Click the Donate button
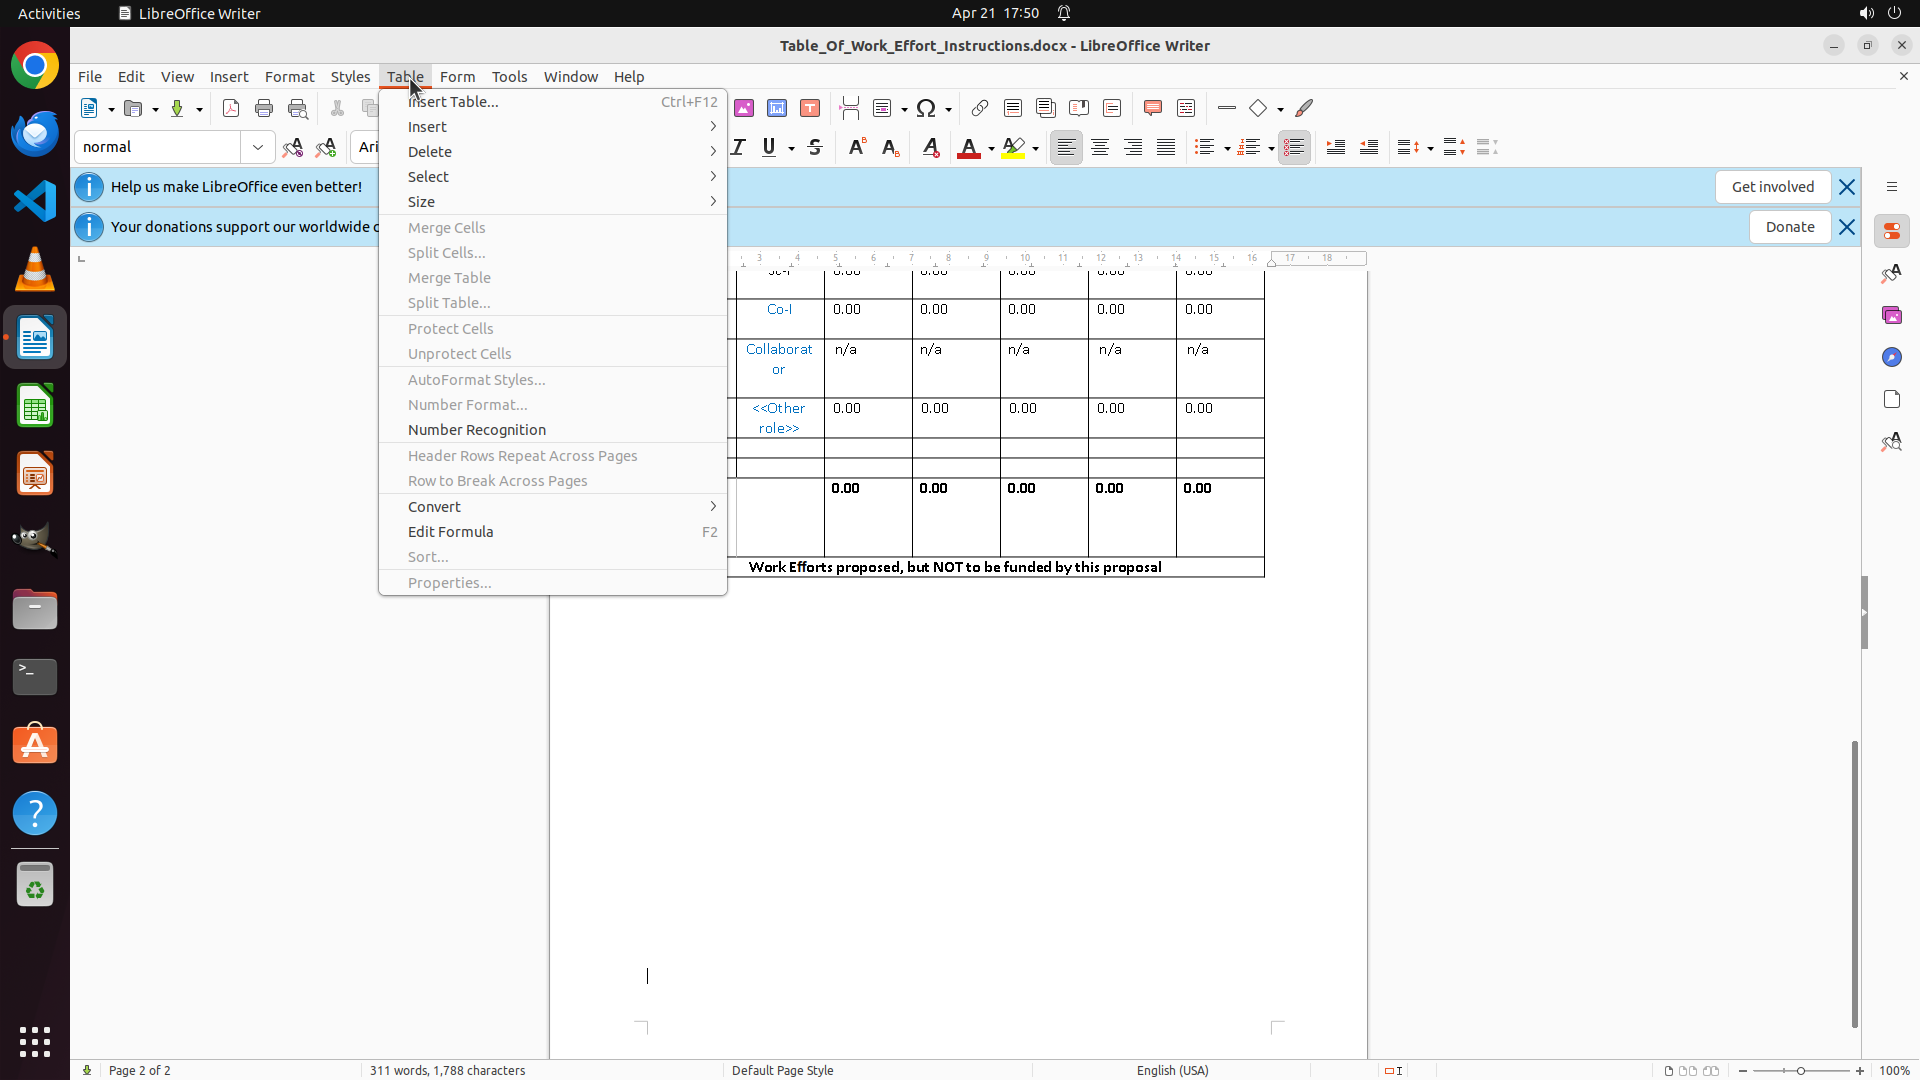 tap(1789, 227)
